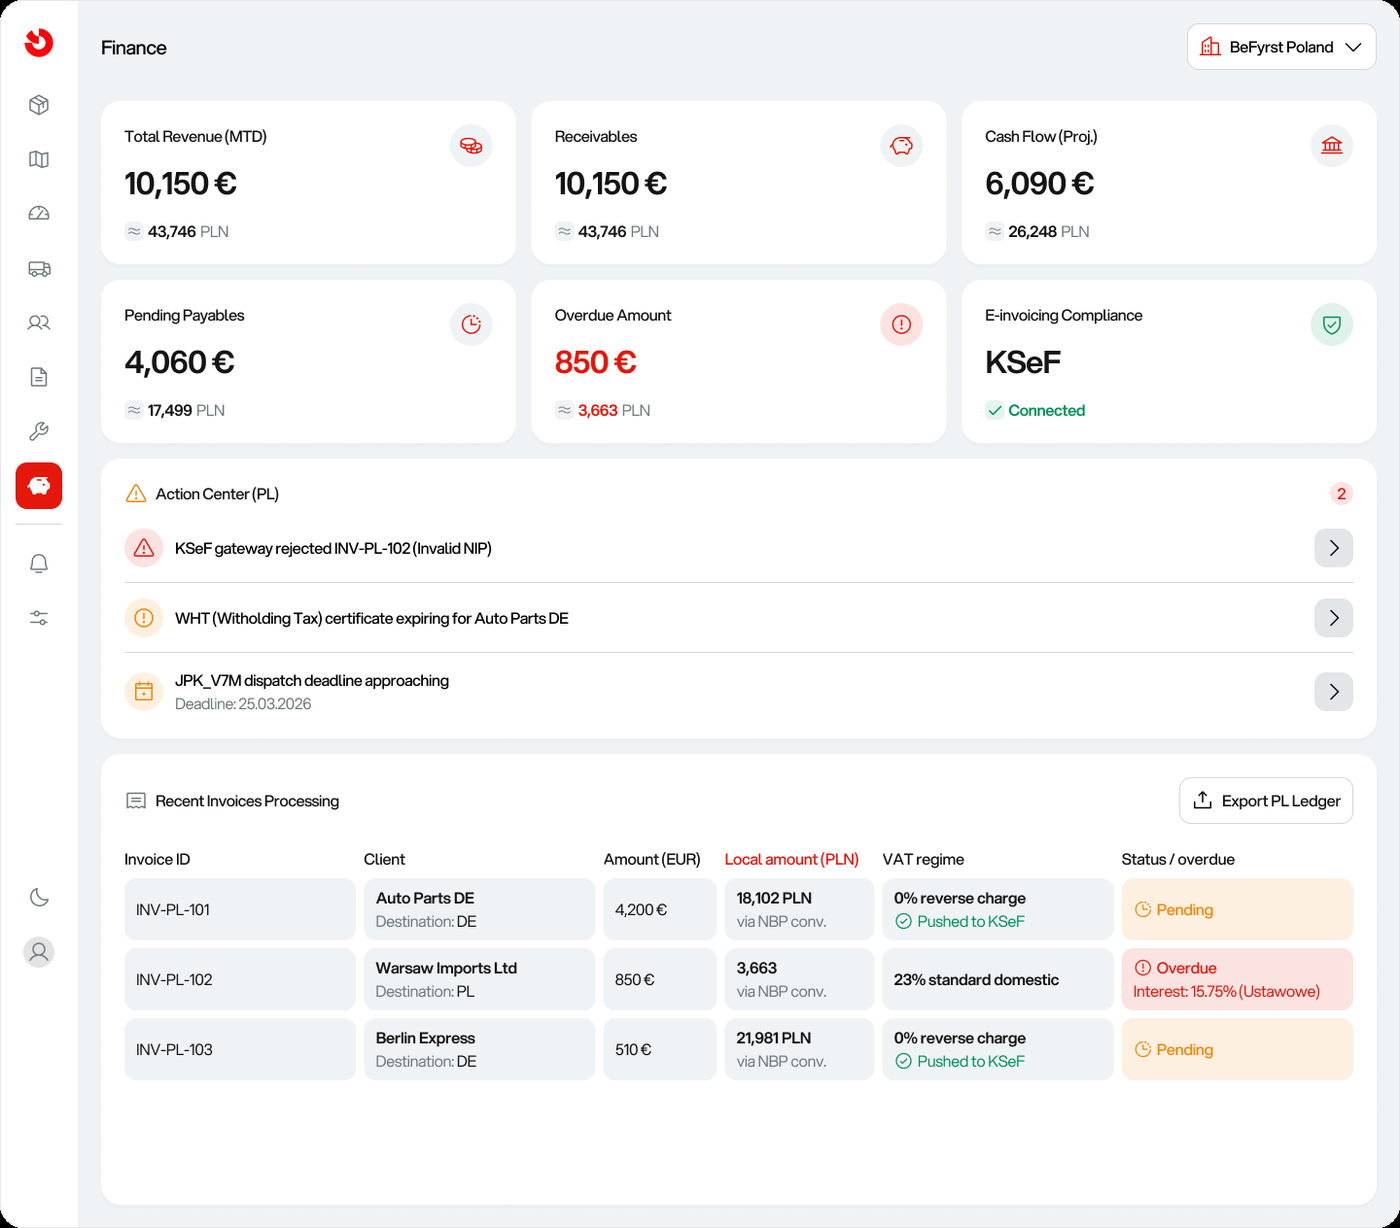Screen dimensions: 1400x1228
Task: Select invoice INV-PL-102 cell
Action: click(x=240, y=980)
